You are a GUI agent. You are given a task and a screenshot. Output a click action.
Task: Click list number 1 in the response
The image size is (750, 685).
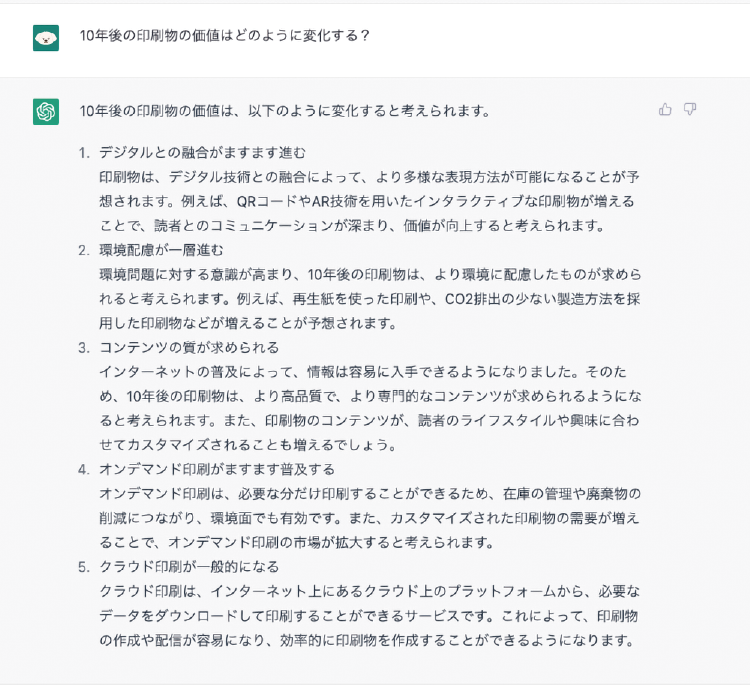tap(84, 152)
